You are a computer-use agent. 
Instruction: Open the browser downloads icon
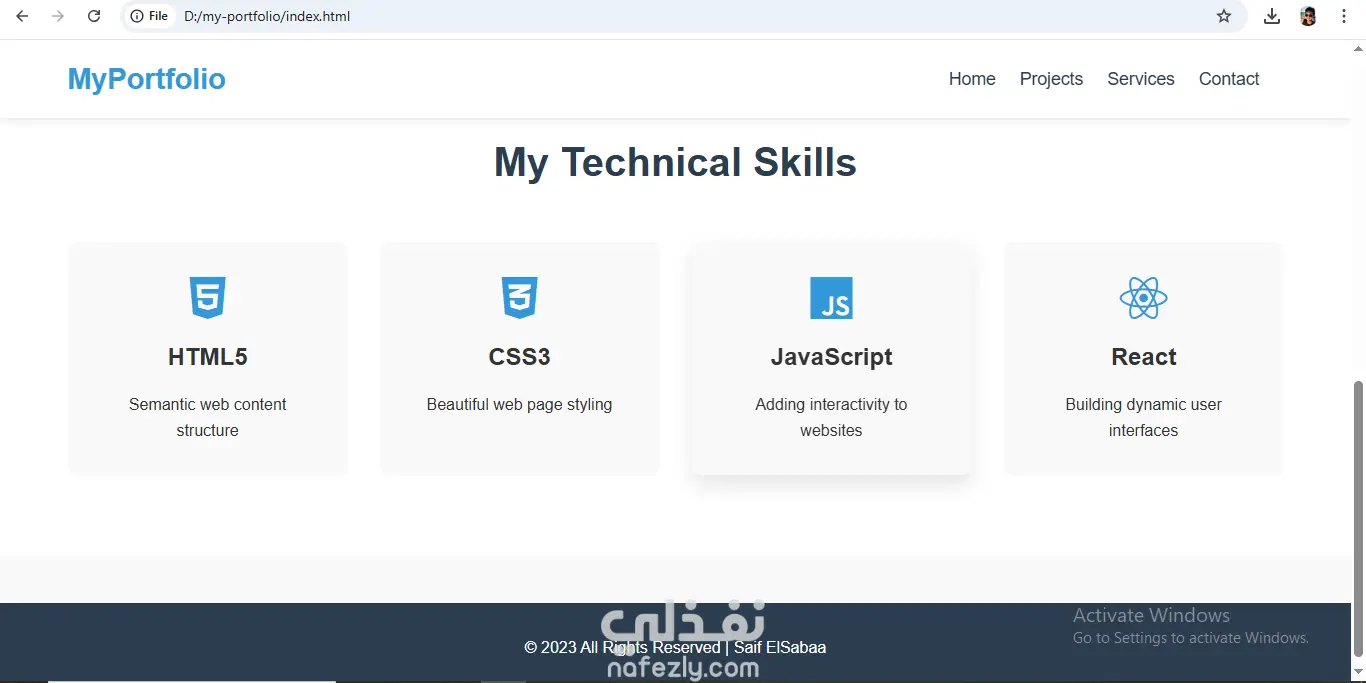[x=1272, y=16]
